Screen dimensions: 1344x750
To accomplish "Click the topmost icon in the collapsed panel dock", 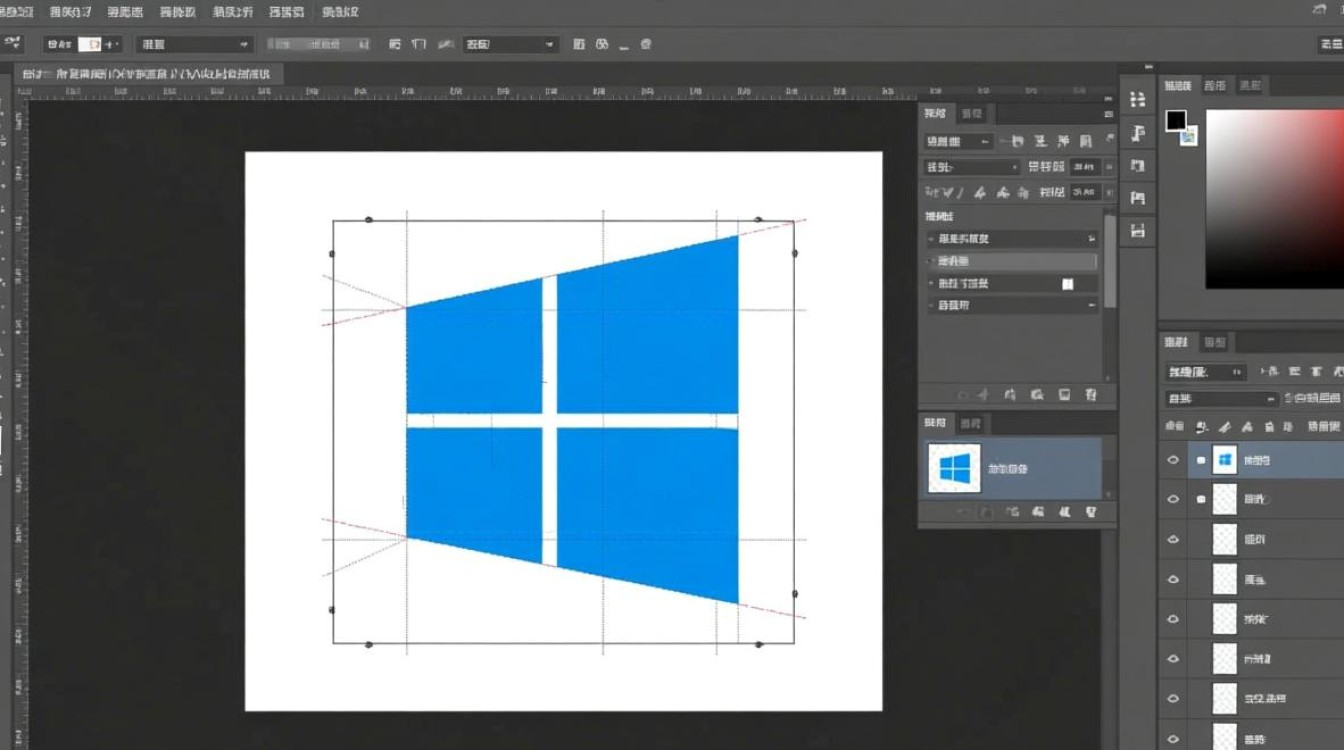I will [x=1137, y=99].
